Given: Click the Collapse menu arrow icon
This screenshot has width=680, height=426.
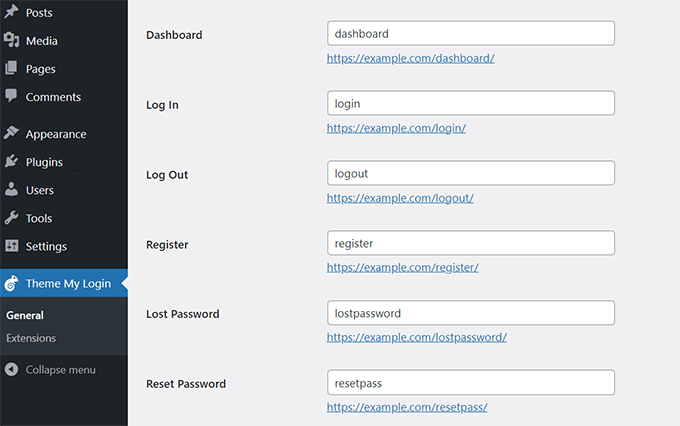Looking at the screenshot, I should (11, 369).
